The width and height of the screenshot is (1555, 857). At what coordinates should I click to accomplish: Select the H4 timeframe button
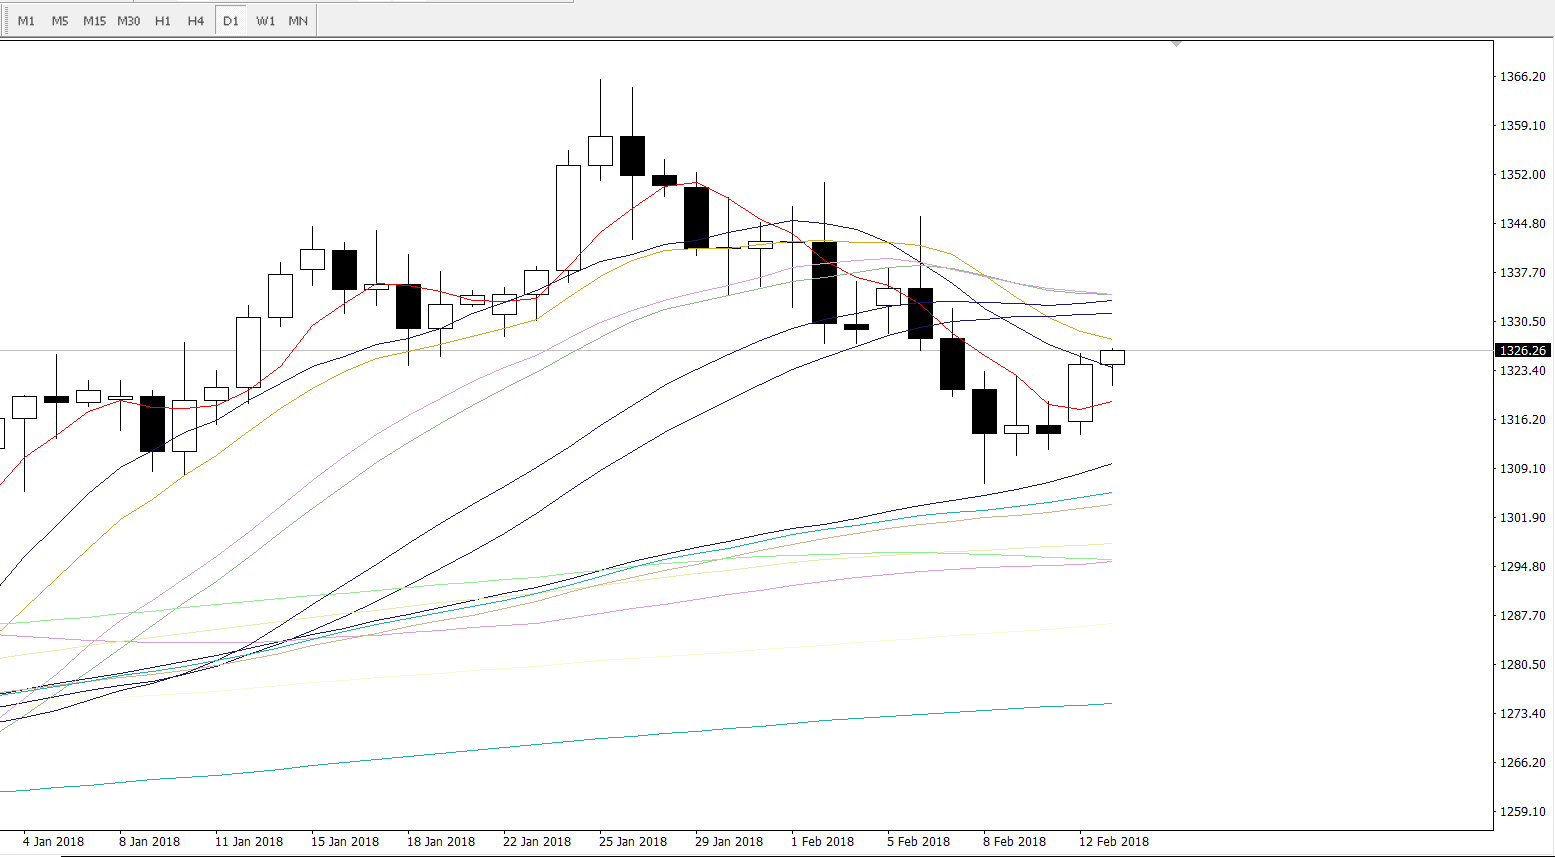click(x=196, y=21)
